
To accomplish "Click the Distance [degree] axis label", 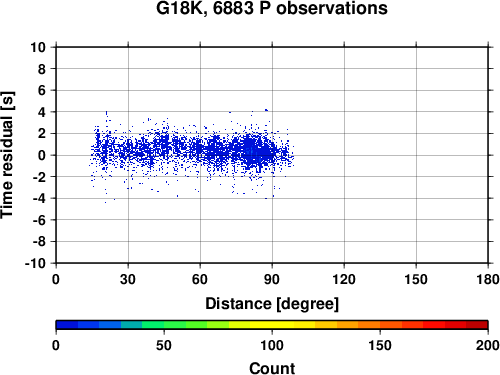I will click(272, 304).
